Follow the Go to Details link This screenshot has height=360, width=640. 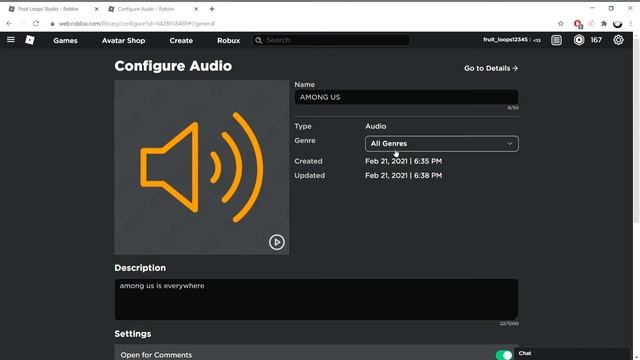click(x=491, y=68)
